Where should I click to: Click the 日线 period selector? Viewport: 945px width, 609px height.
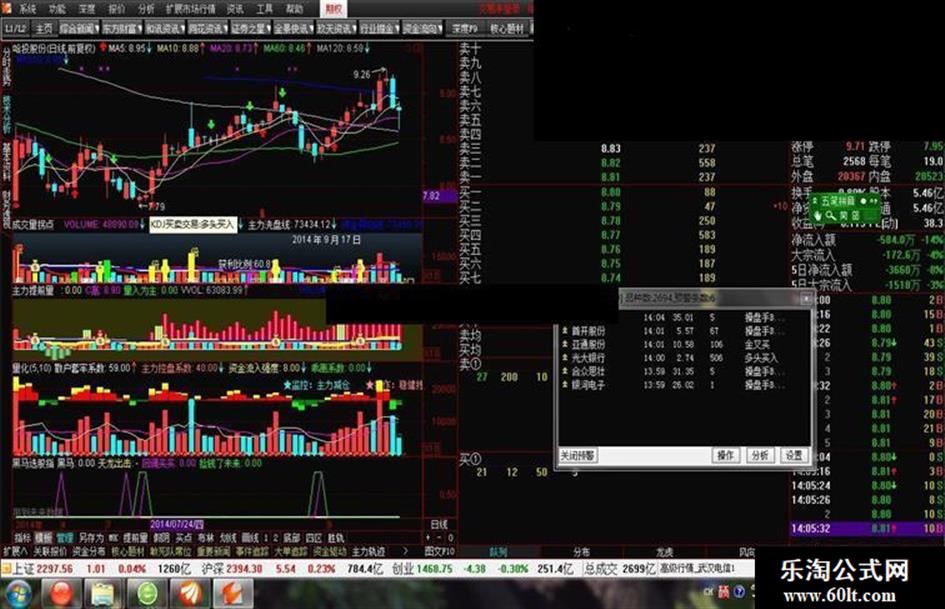439,524
